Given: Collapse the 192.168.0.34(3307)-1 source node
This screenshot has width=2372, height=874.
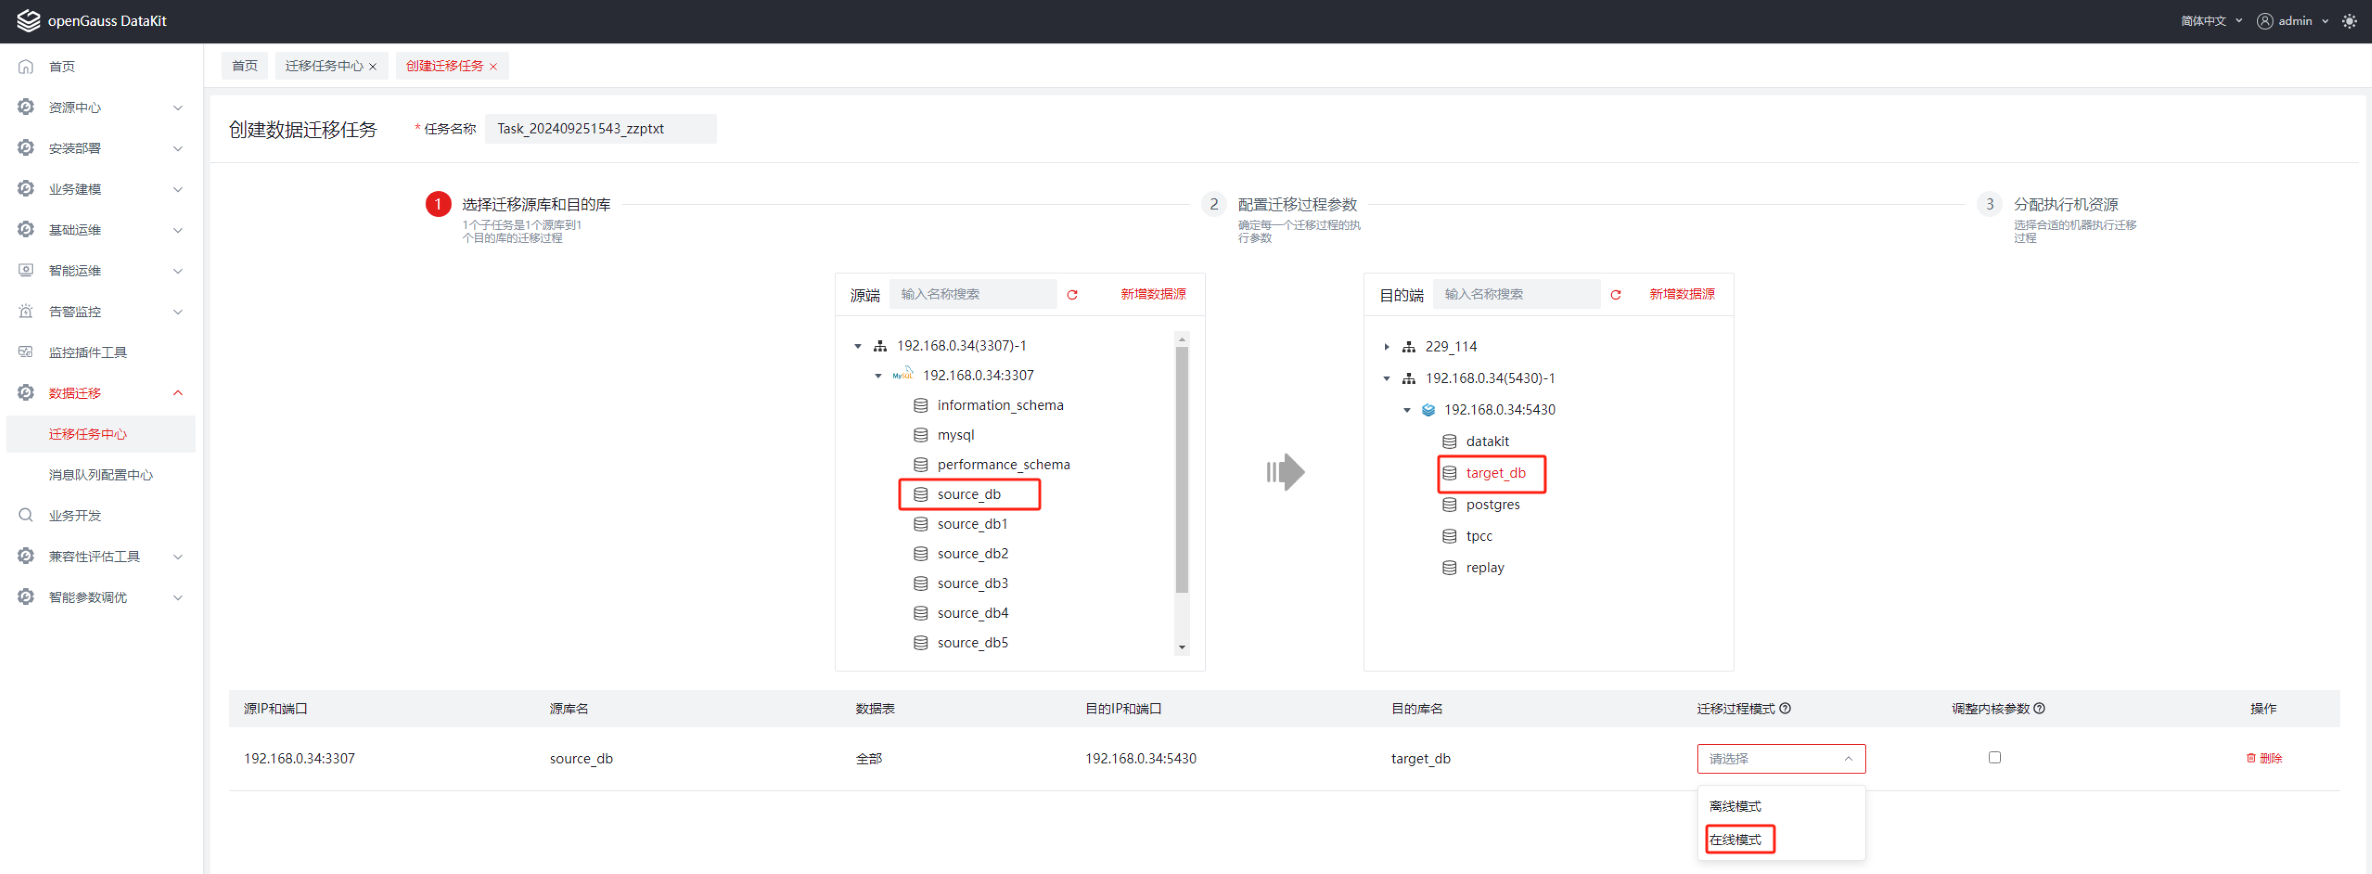Looking at the screenshot, I should click(x=858, y=346).
